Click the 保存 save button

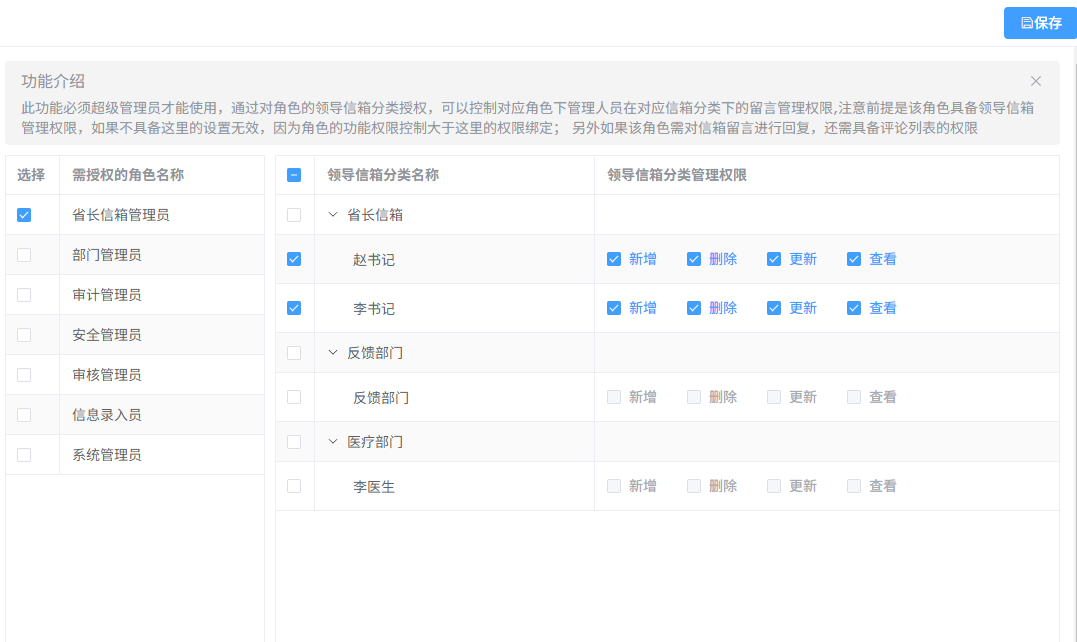coord(1040,23)
